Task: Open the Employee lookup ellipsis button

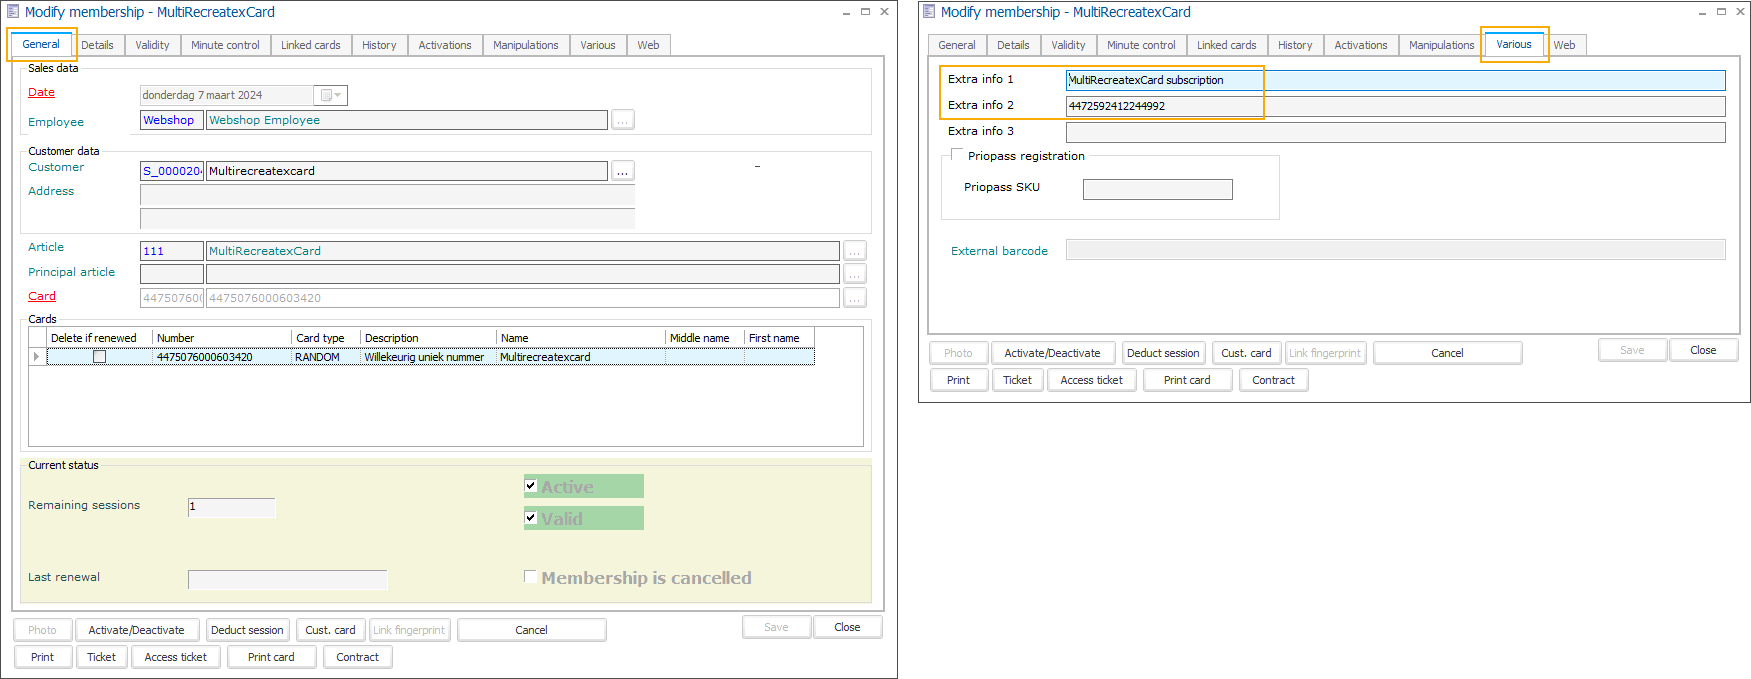Action: (622, 121)
